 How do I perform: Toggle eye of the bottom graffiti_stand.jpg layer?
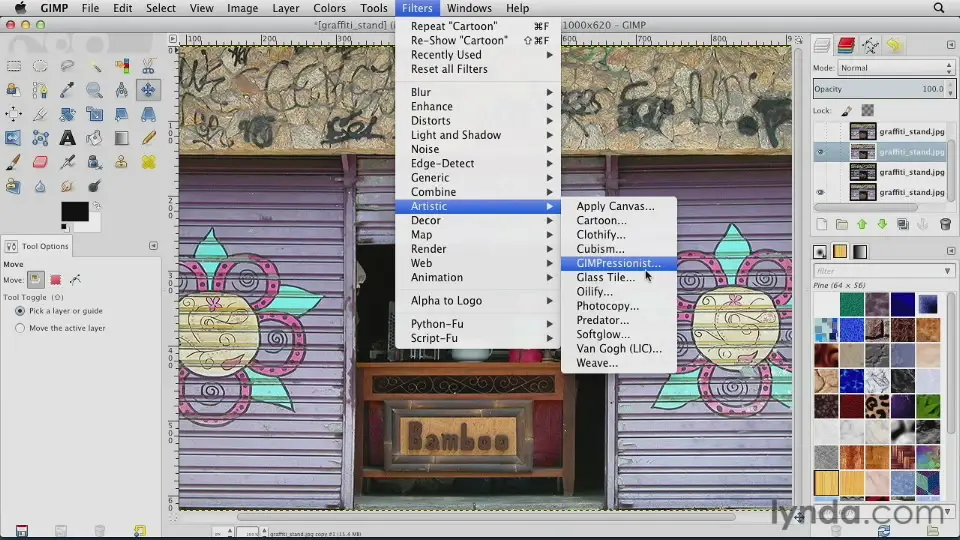tap(820, 192)
